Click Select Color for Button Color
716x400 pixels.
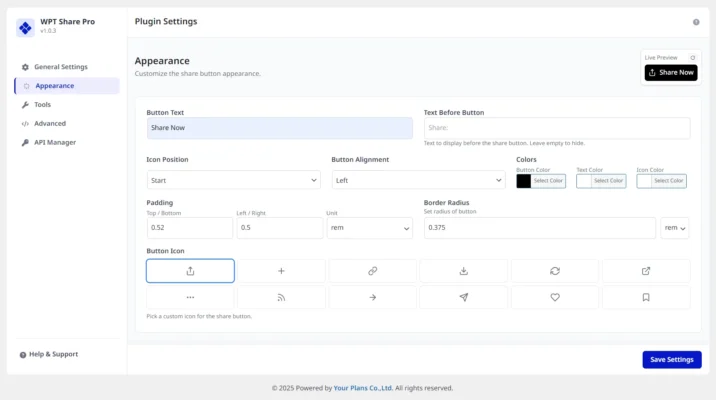[x=548, y=181]
